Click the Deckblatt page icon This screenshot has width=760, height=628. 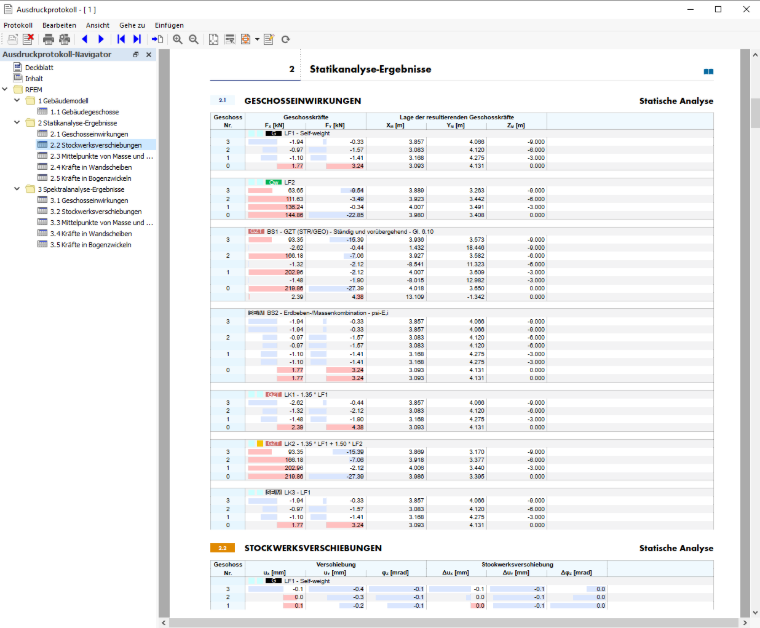(x=18, y=67)
